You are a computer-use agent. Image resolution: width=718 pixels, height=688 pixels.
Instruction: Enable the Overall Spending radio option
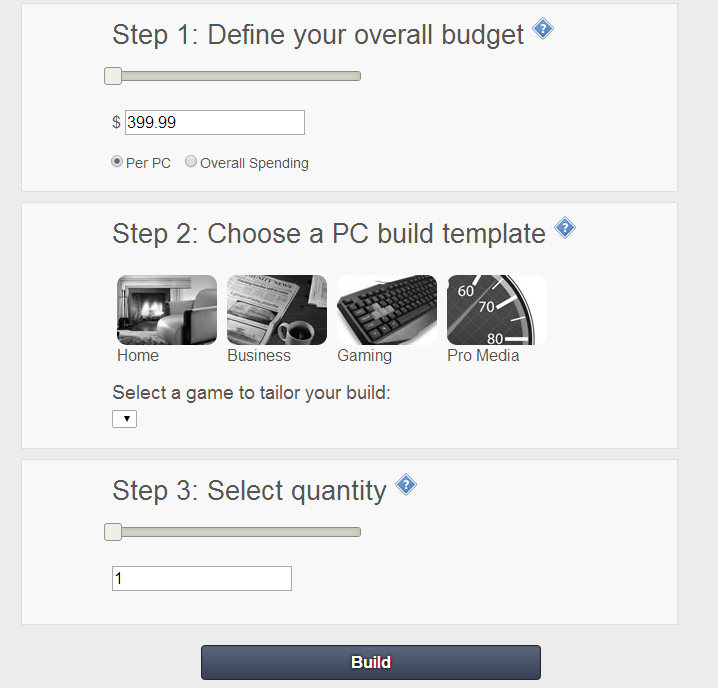(191, 162)
